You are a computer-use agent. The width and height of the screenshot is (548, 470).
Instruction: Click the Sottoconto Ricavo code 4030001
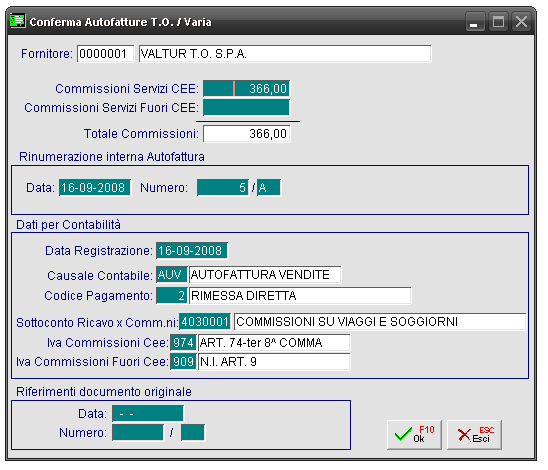pos(205,321)
